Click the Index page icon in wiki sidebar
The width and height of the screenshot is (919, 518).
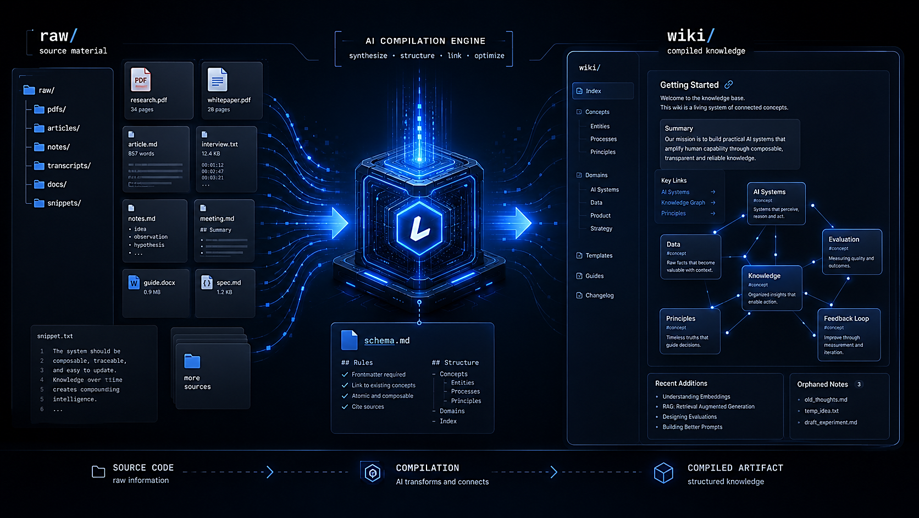click(580, 91)
